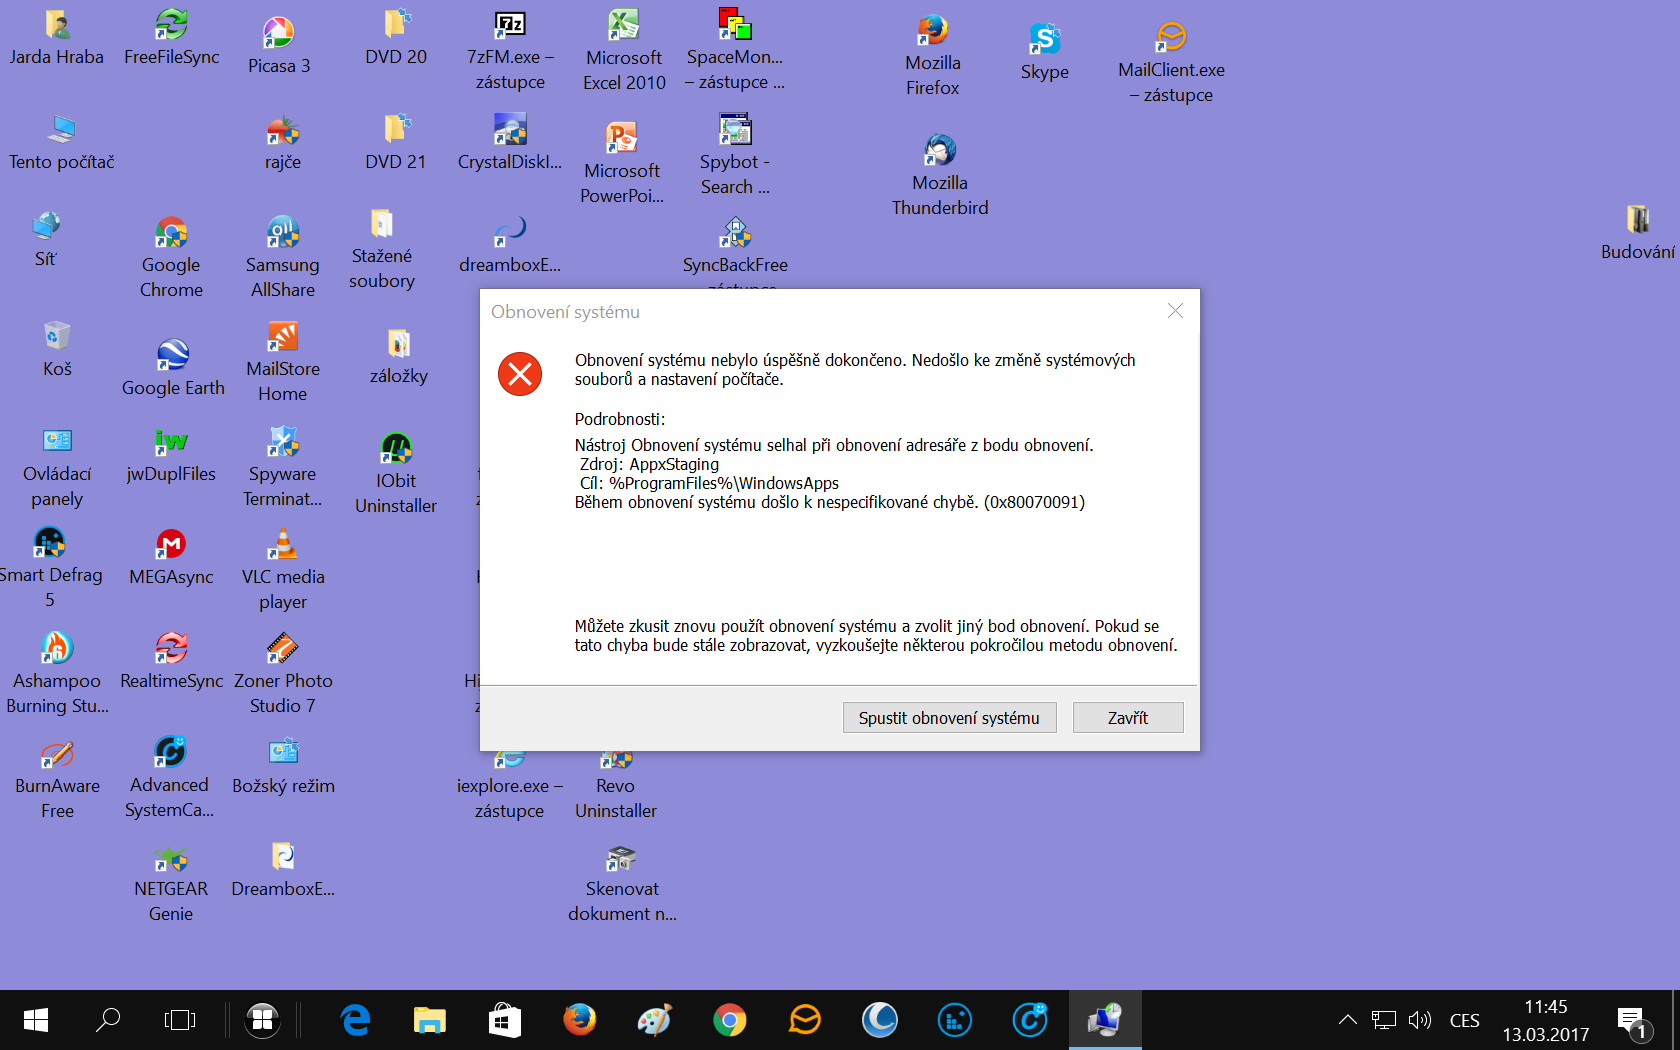The image size is (1680, 1050).
Task: Select the Google Chrome desktop icon
Action: tap(171, 258)
